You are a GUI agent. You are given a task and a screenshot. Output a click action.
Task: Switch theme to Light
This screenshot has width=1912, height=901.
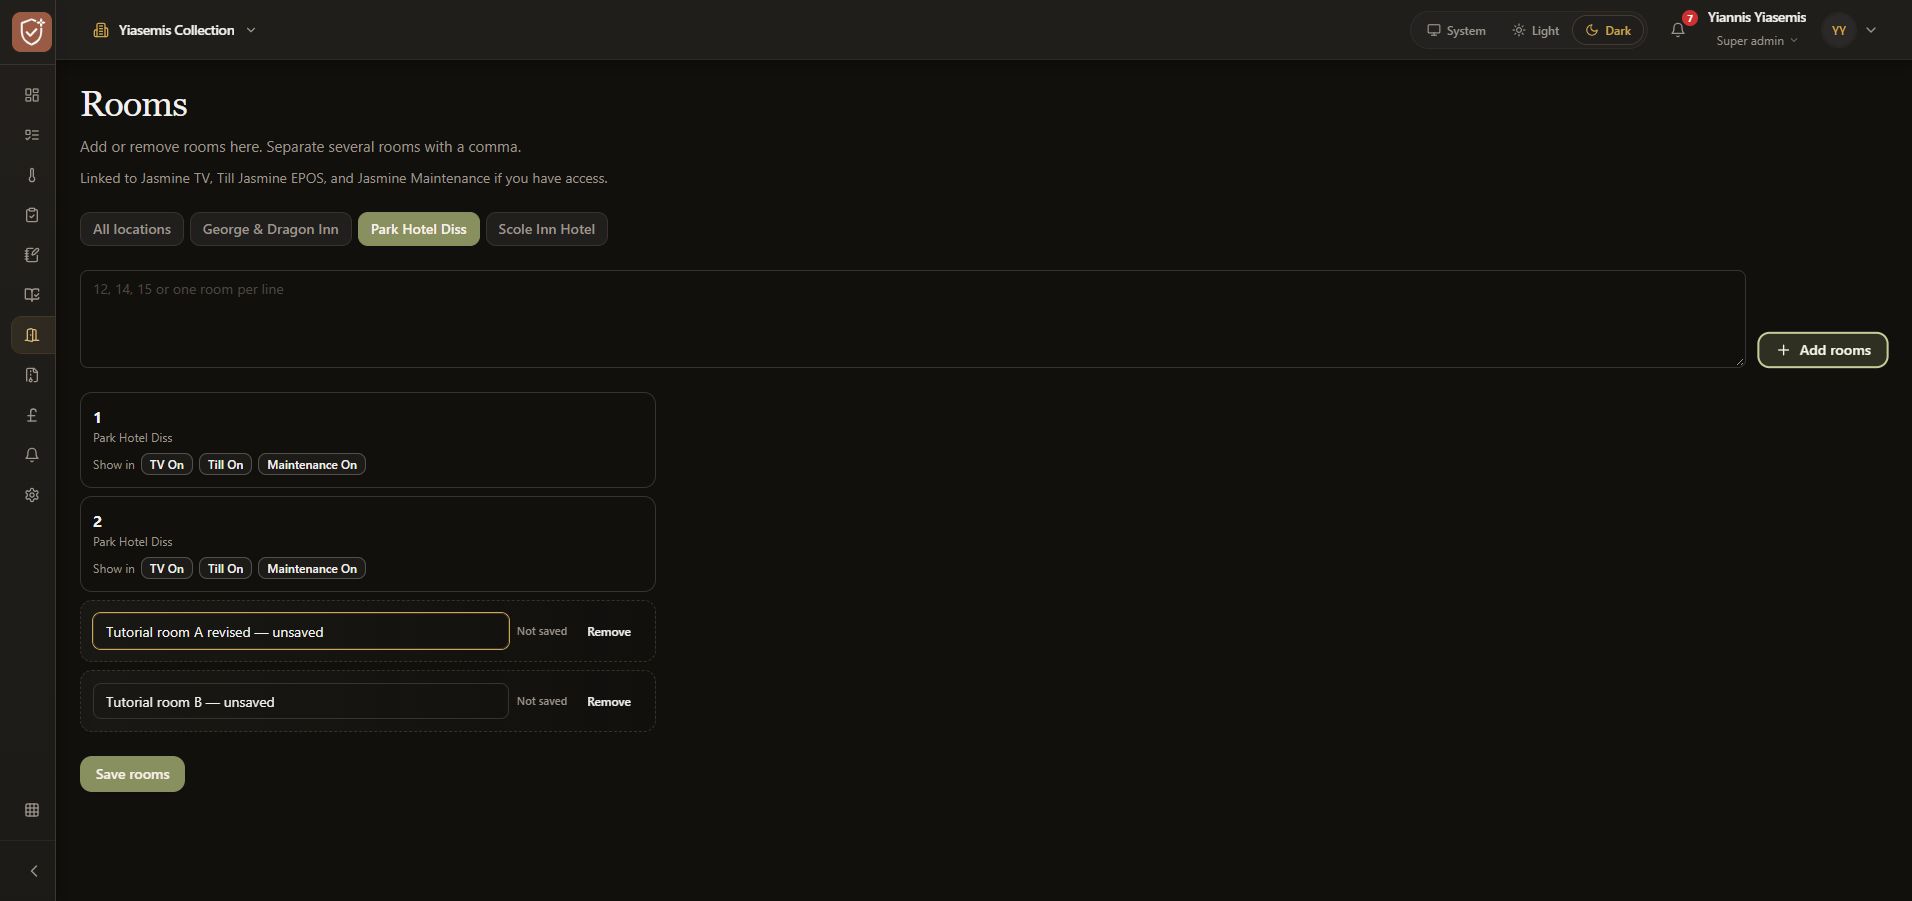[1535, 30]
